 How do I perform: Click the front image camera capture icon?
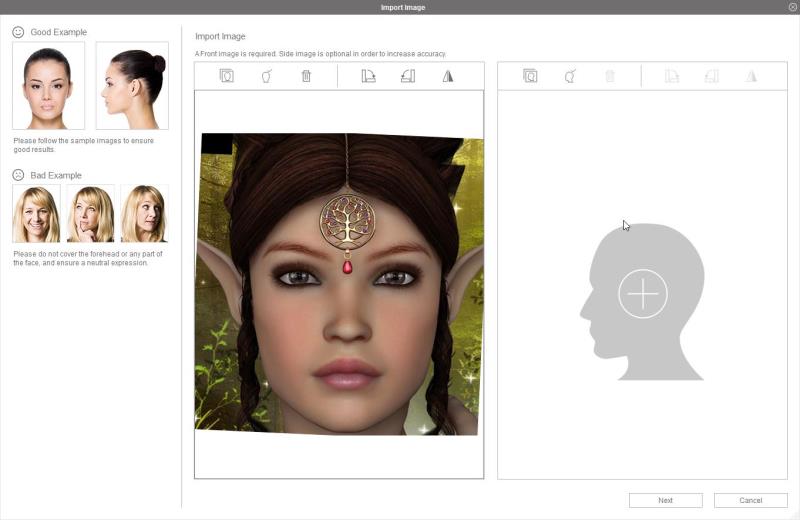[x=266, y=76]
